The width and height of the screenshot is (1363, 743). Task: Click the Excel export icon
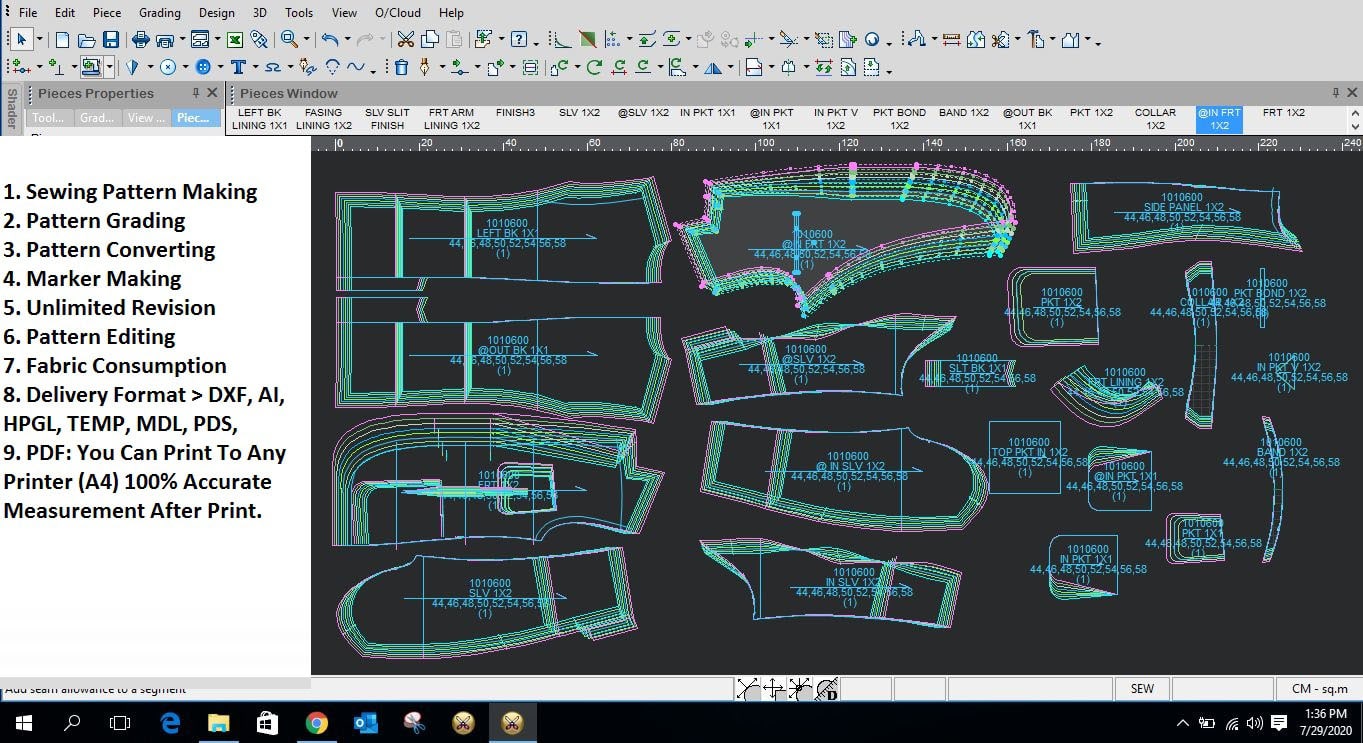(x=235, y=39)
